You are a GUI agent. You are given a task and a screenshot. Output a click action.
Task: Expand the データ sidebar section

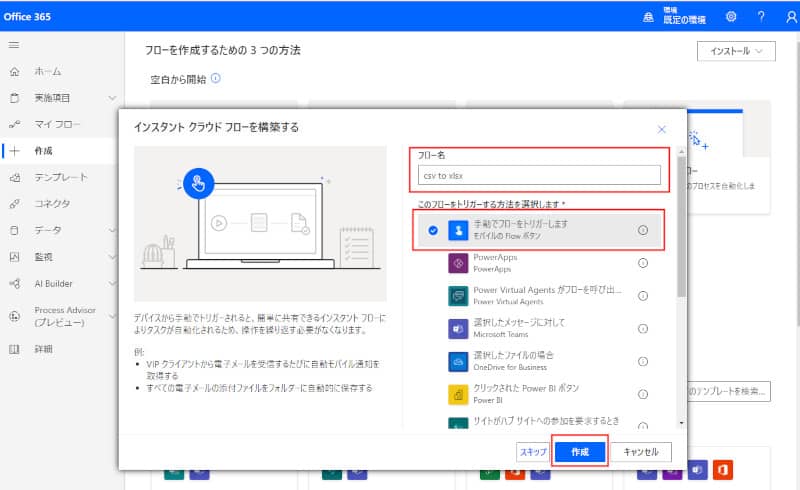[x=112, y=231]
